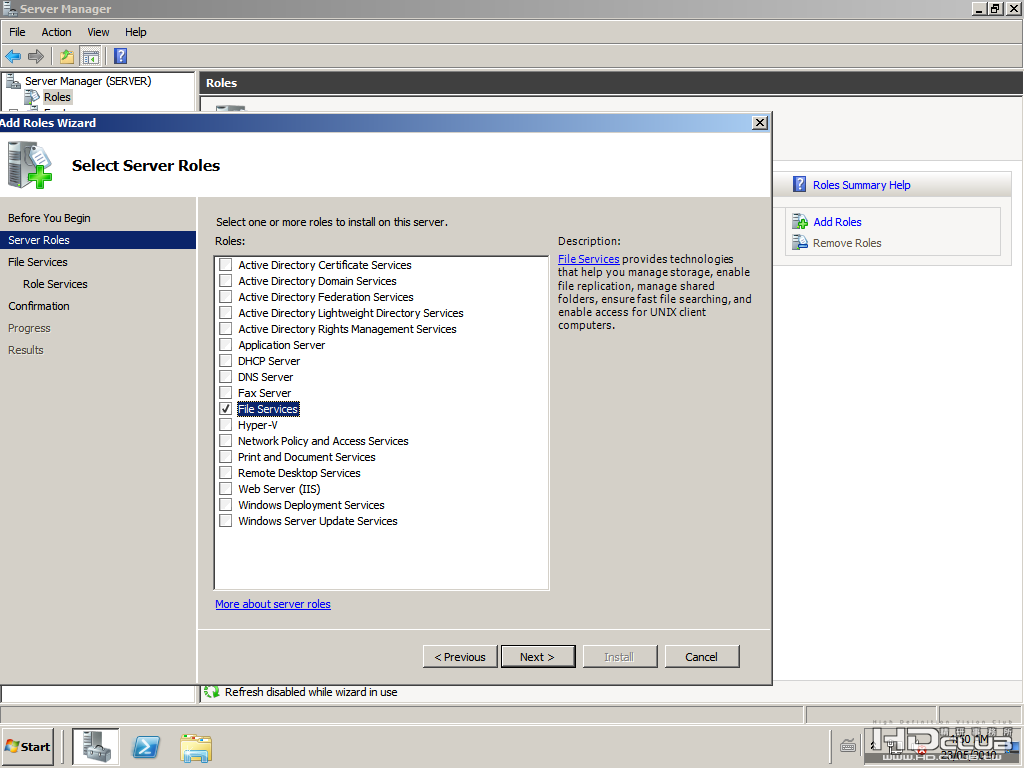1024x768 pixels.
Task: Go to Role Services wizard step
Action: click(x=55, y=284)
